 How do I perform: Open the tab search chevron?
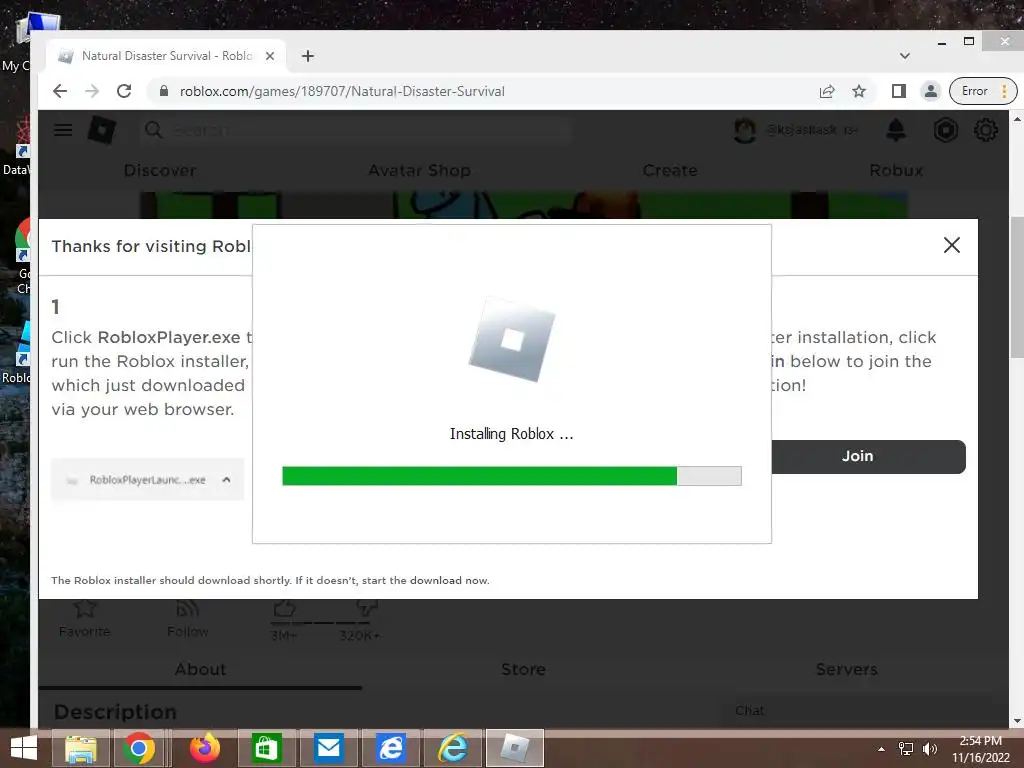[904, 56]
